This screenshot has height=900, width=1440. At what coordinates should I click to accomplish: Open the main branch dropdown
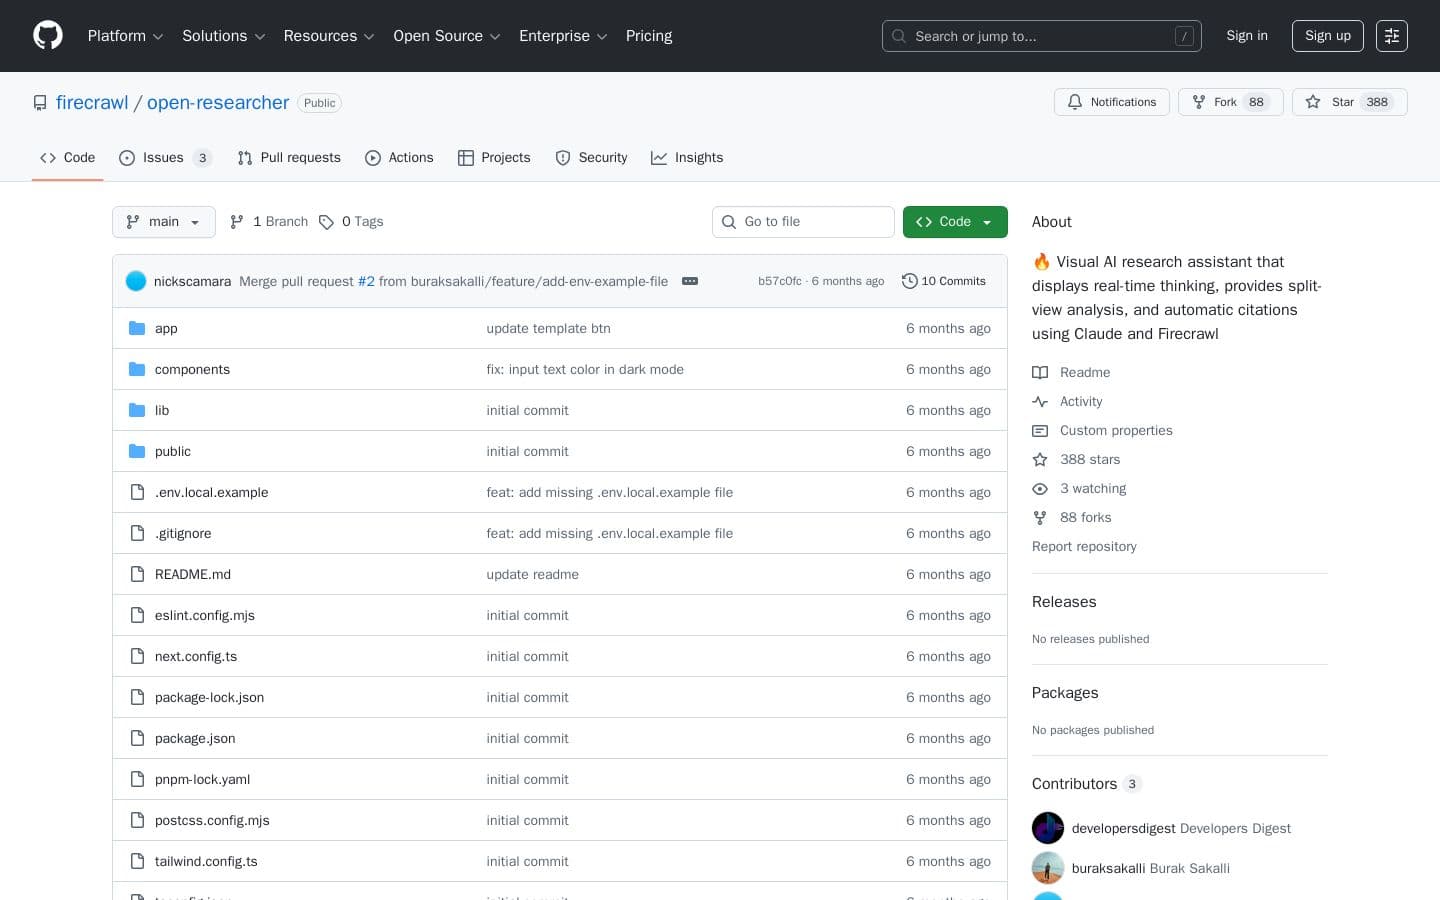coord(163,222)
